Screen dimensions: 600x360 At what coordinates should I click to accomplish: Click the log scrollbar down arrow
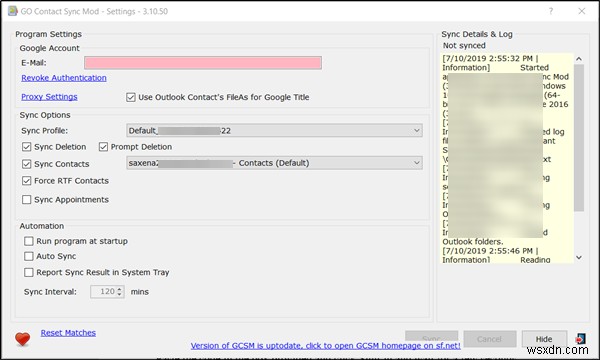pyautogui.click(x=579, y=257)
